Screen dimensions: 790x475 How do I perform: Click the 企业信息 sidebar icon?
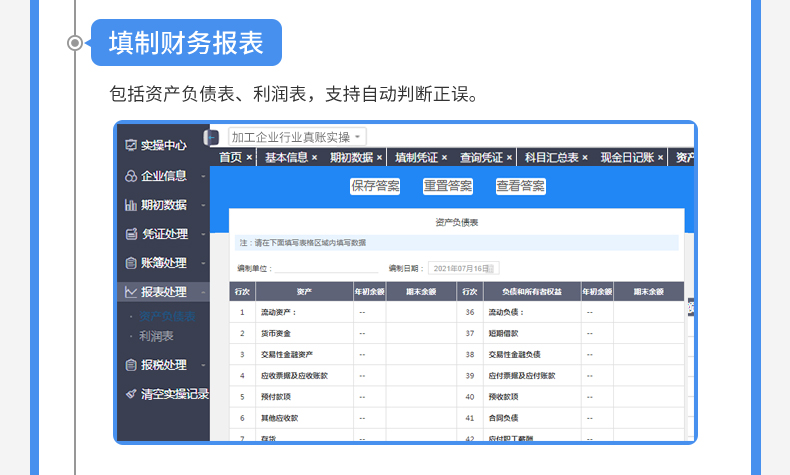coord(130,176)
